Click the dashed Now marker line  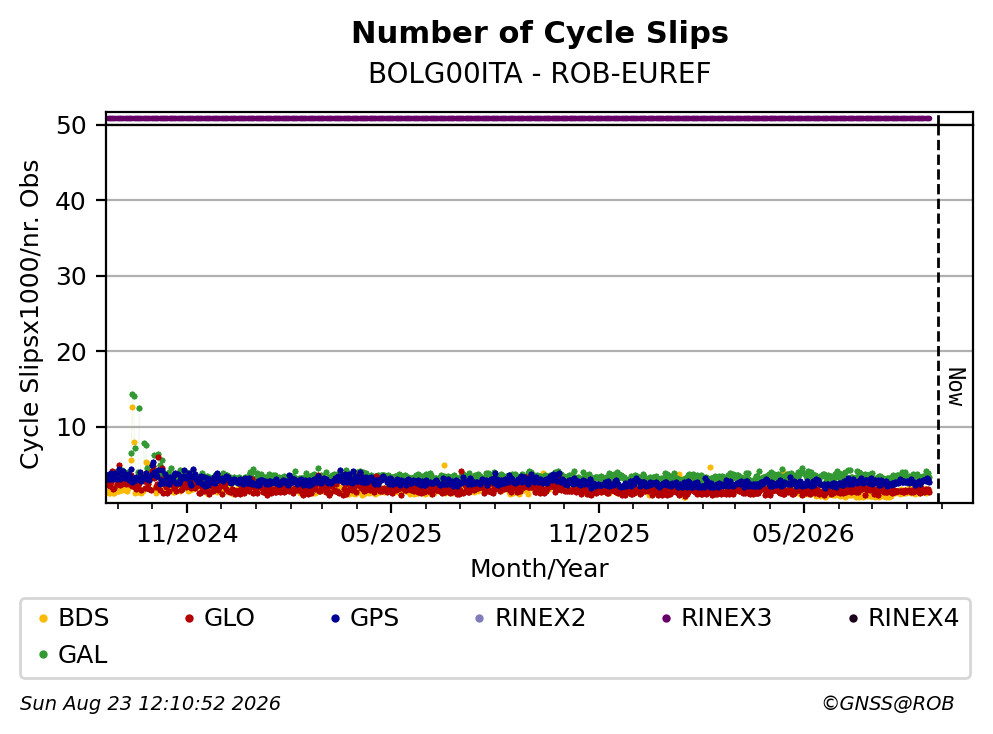coord(938,307)
